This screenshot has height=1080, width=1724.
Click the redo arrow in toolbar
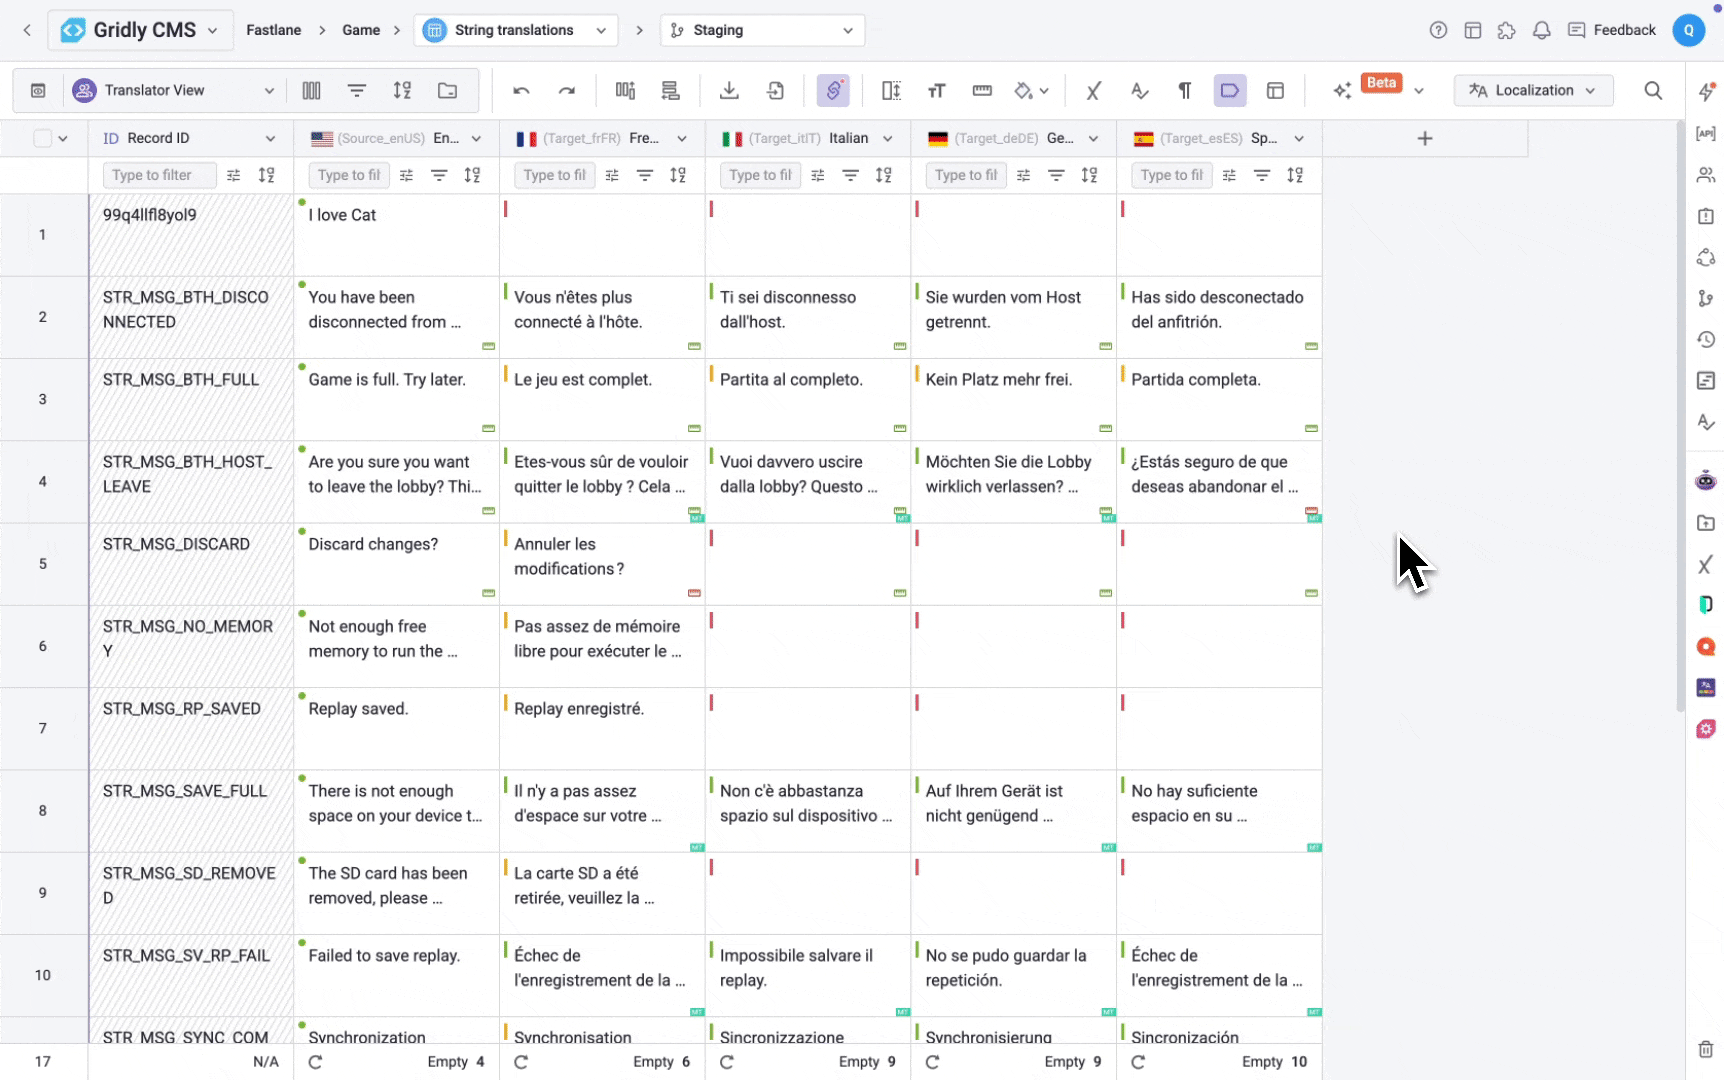click(567, 91)
